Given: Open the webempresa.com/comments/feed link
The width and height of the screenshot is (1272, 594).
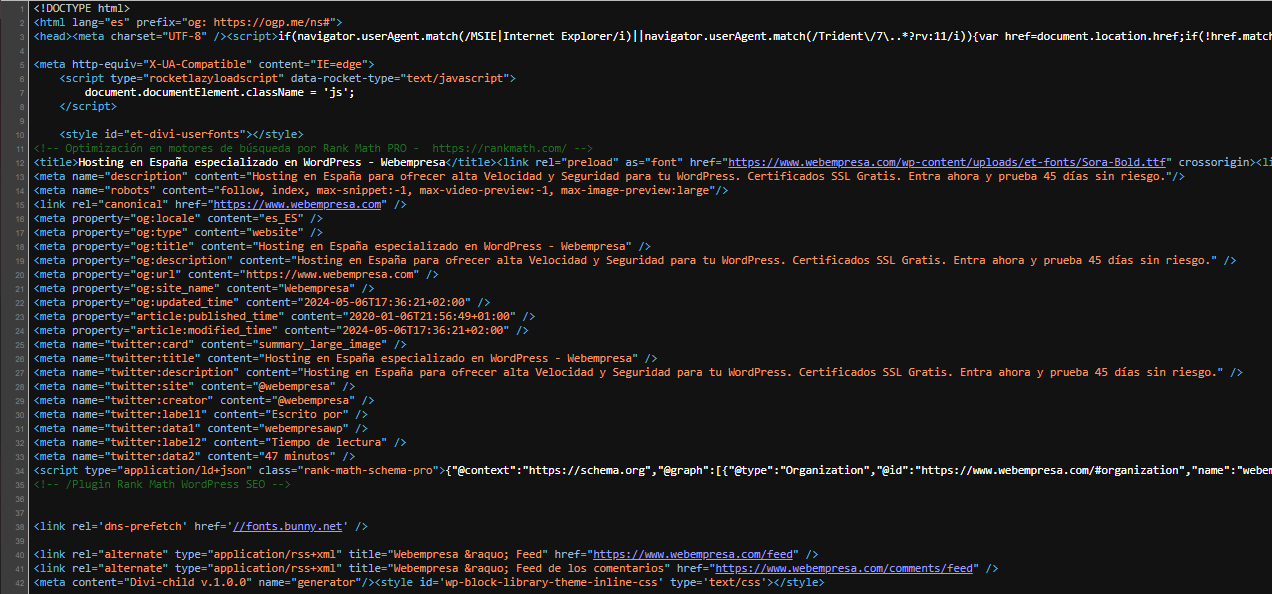Looking at the screenshot, I should pos(843,568).
